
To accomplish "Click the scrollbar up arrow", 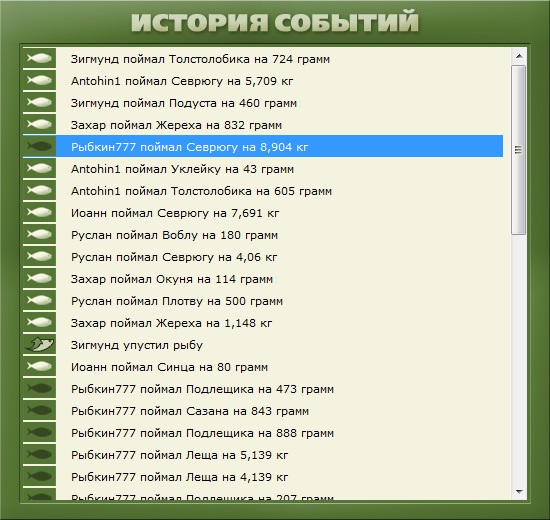I will pos(519,56).
